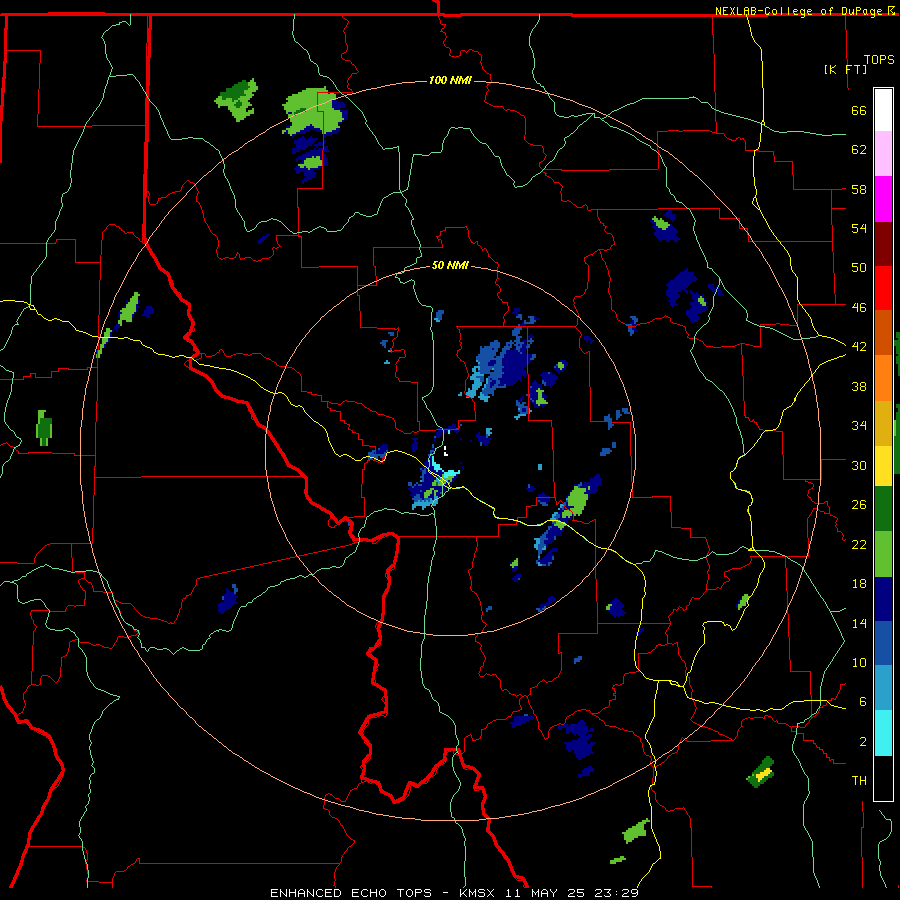This screenshot has height=900, width=900.
Task: Select the dark red legend swatch
Action: click(883, 243)
